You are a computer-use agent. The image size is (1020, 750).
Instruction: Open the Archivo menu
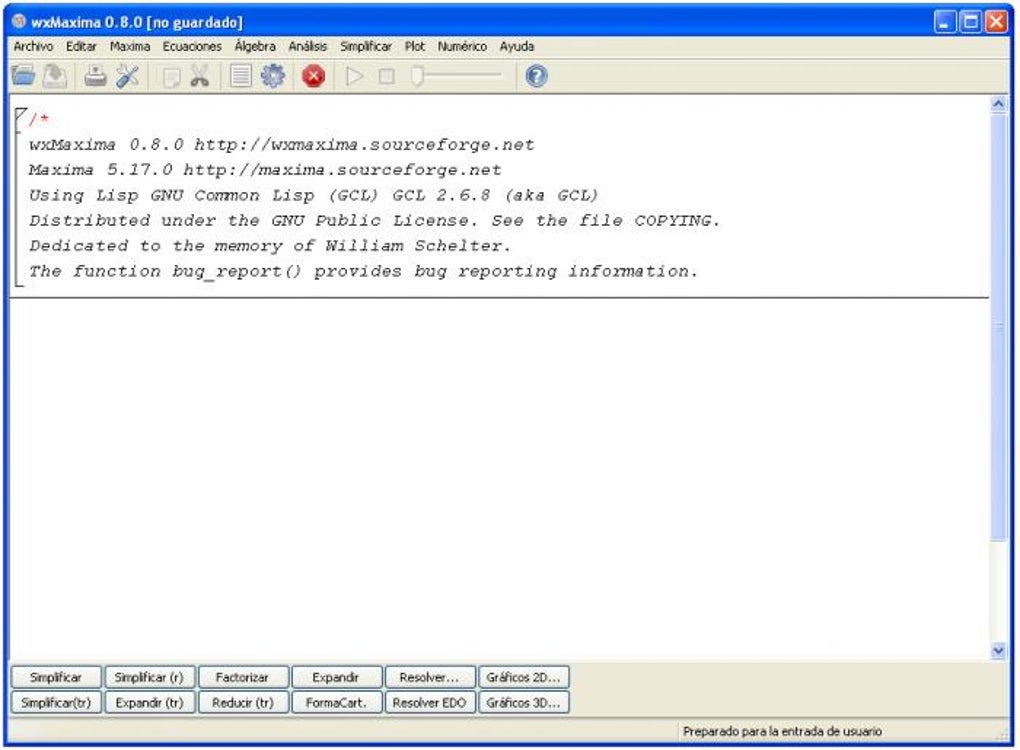[33, 46]
